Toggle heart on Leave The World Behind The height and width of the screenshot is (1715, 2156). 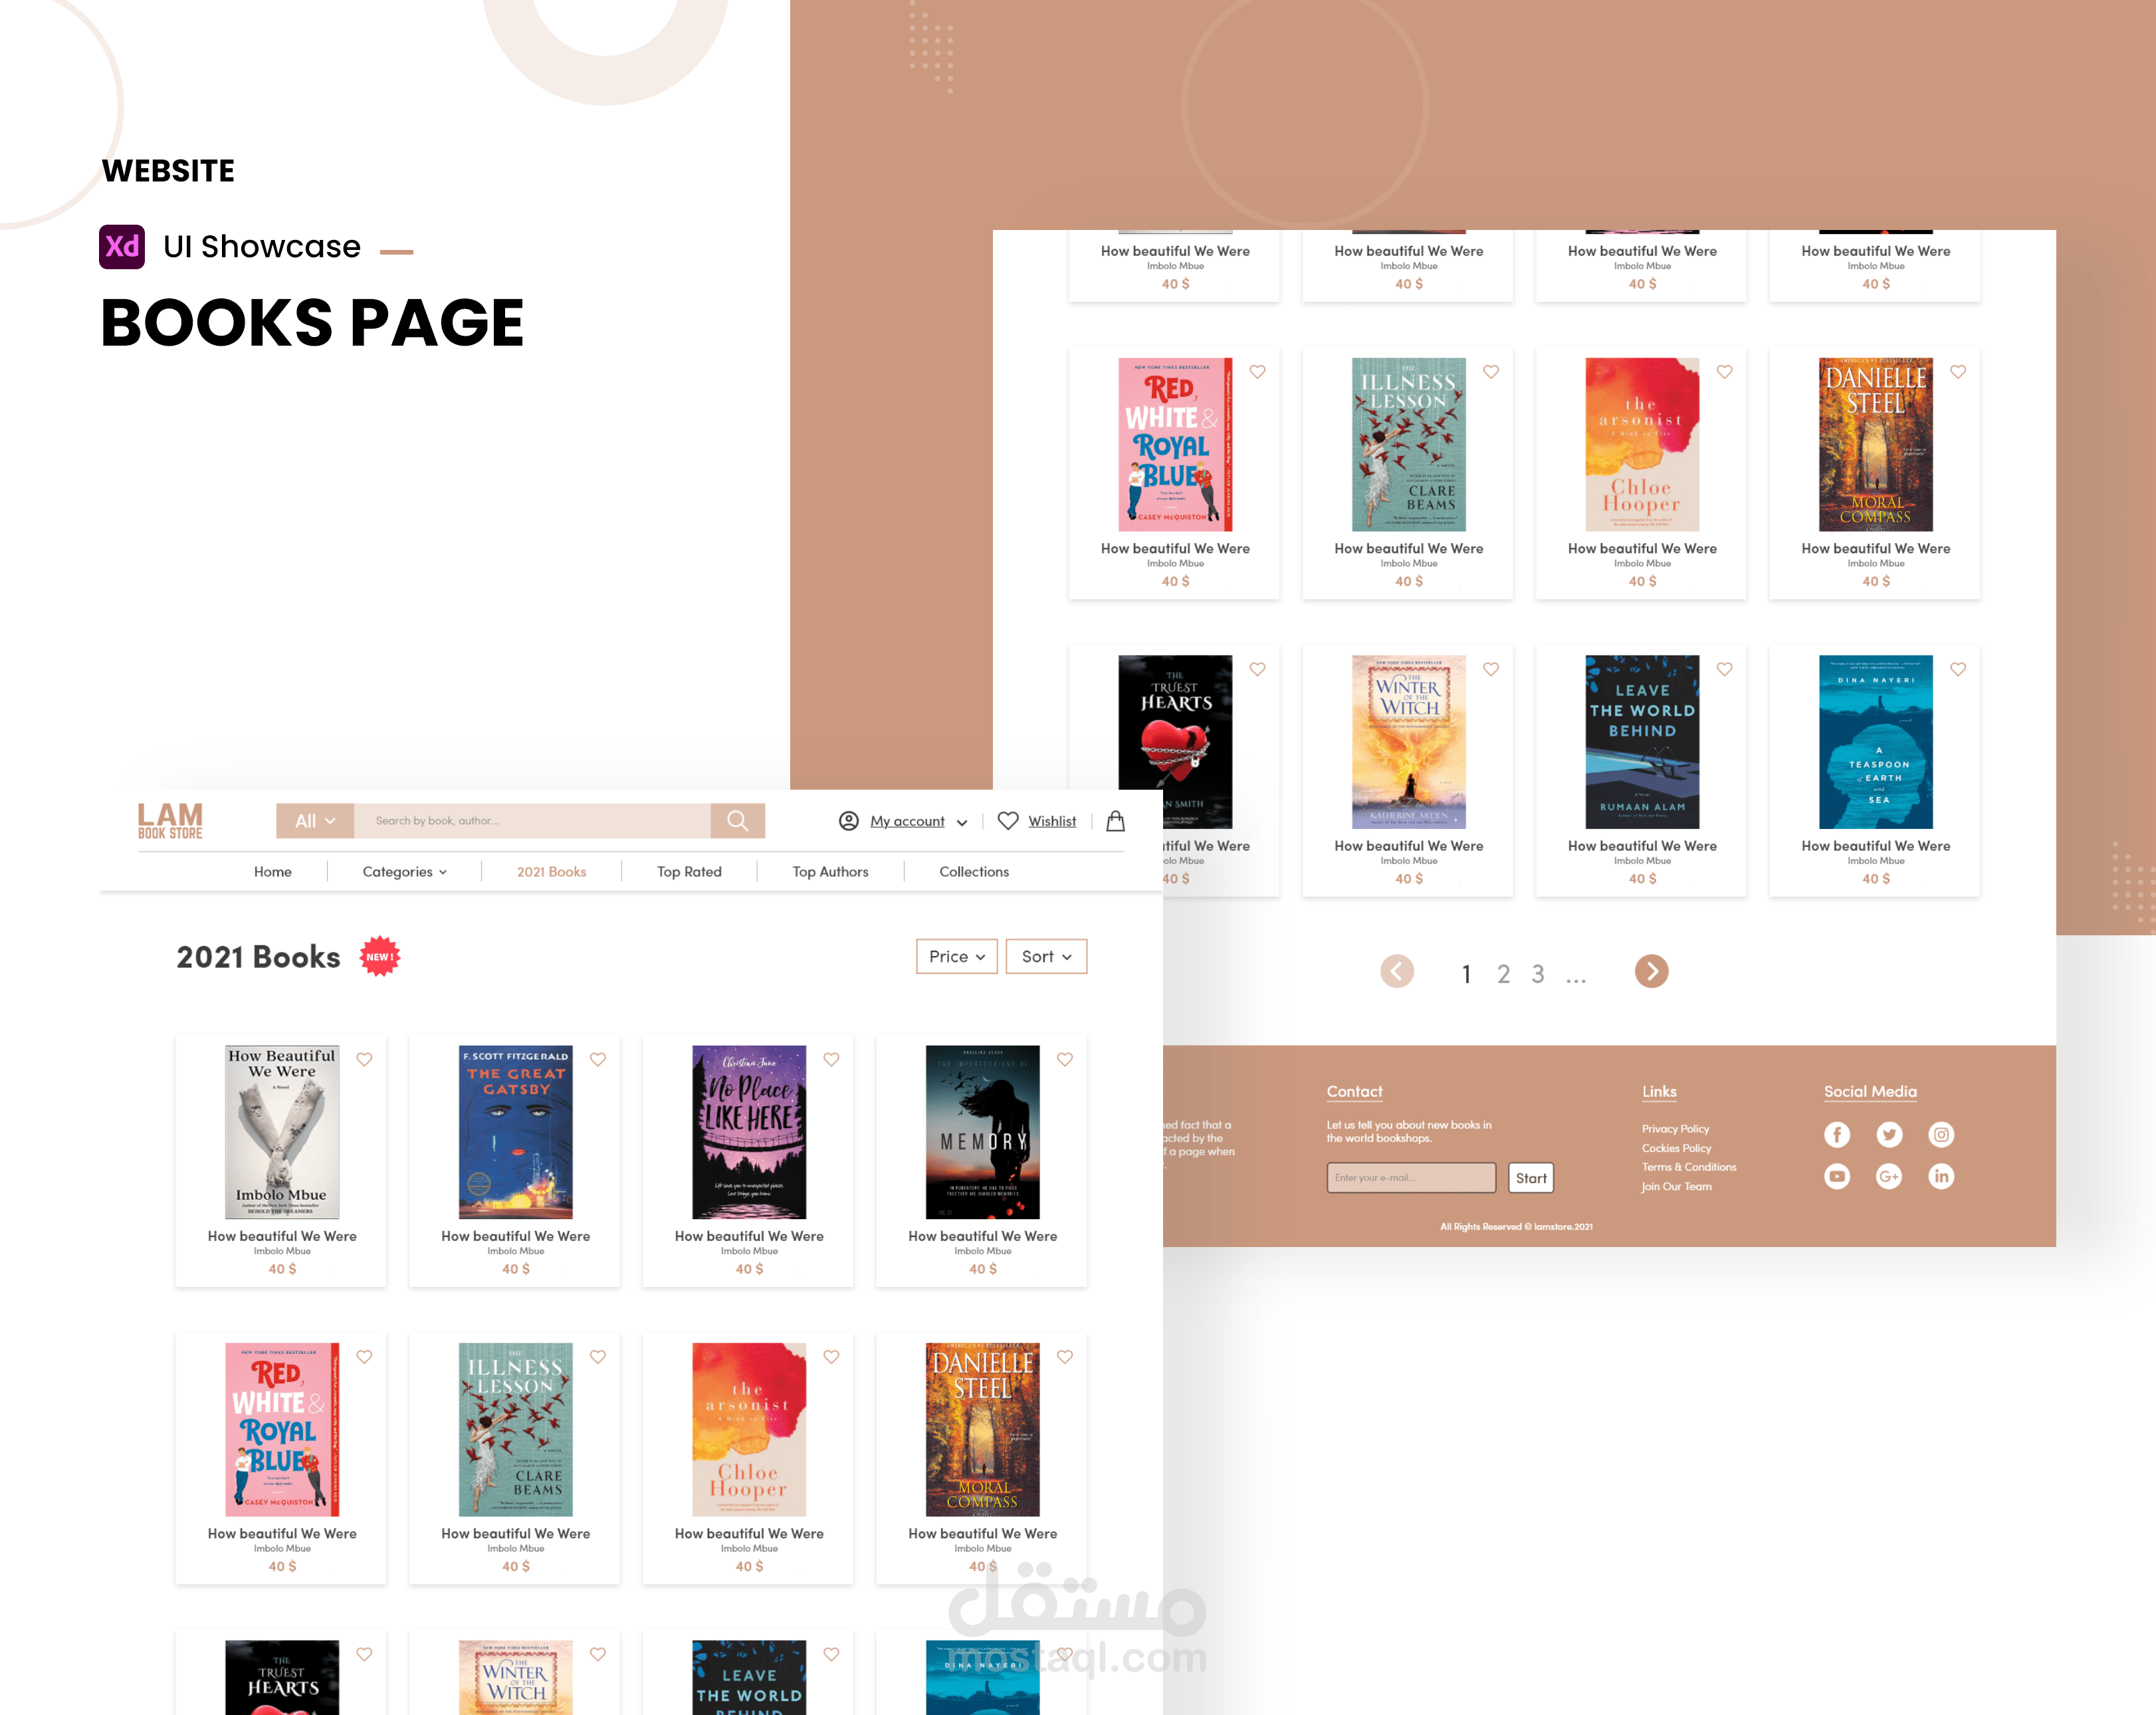click(x=1724, y=669)
